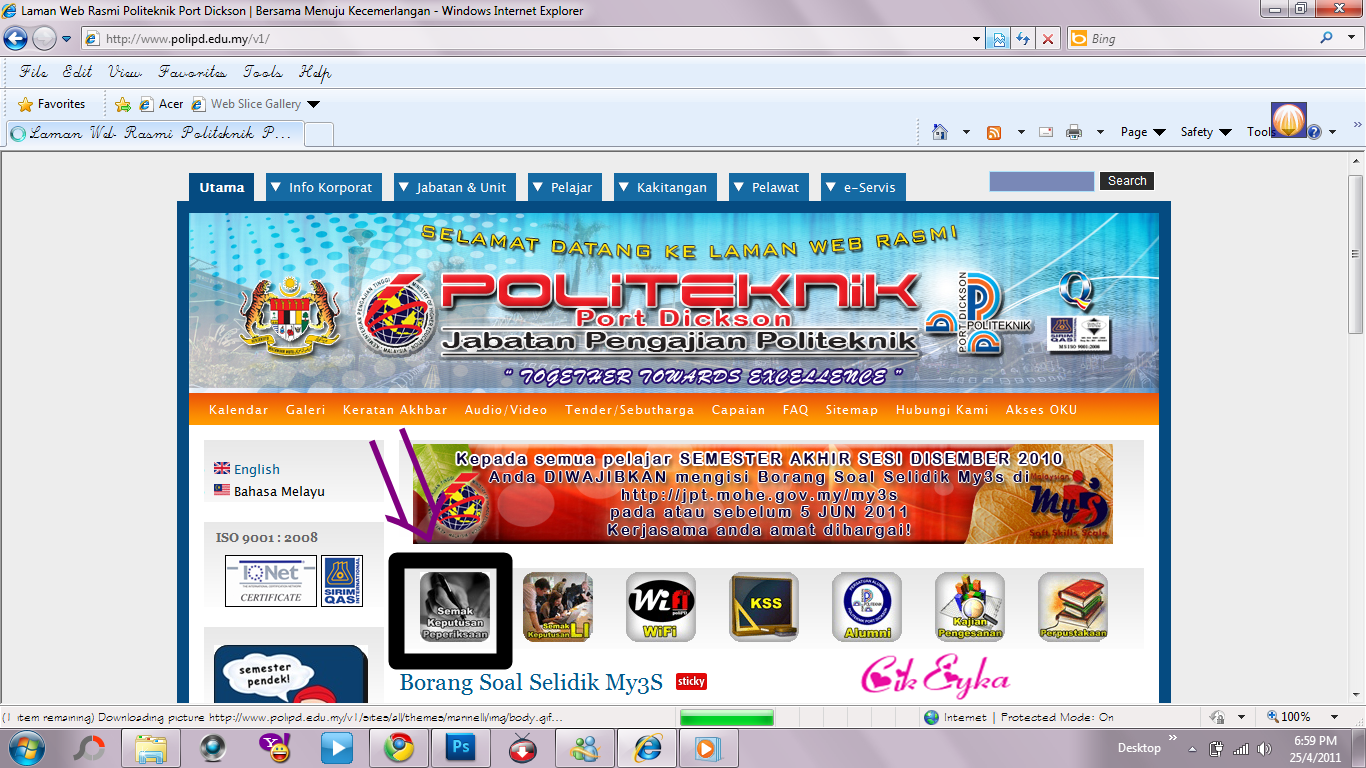The width and height of the screenshot is (1366, 768).
Task: Click the Search button
Action: pyautogui.click(x=1126, y=181)
